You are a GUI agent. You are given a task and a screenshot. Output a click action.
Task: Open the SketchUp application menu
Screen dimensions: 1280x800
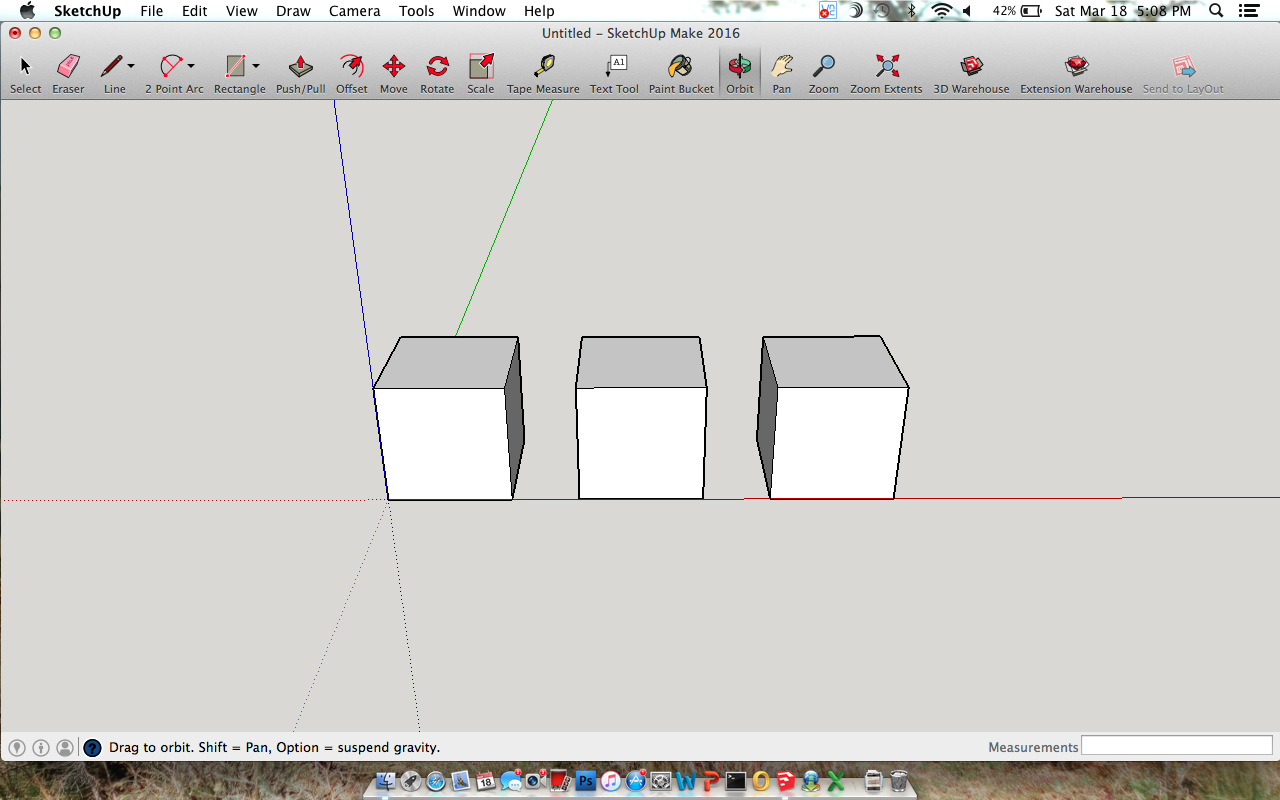(87, 11)
